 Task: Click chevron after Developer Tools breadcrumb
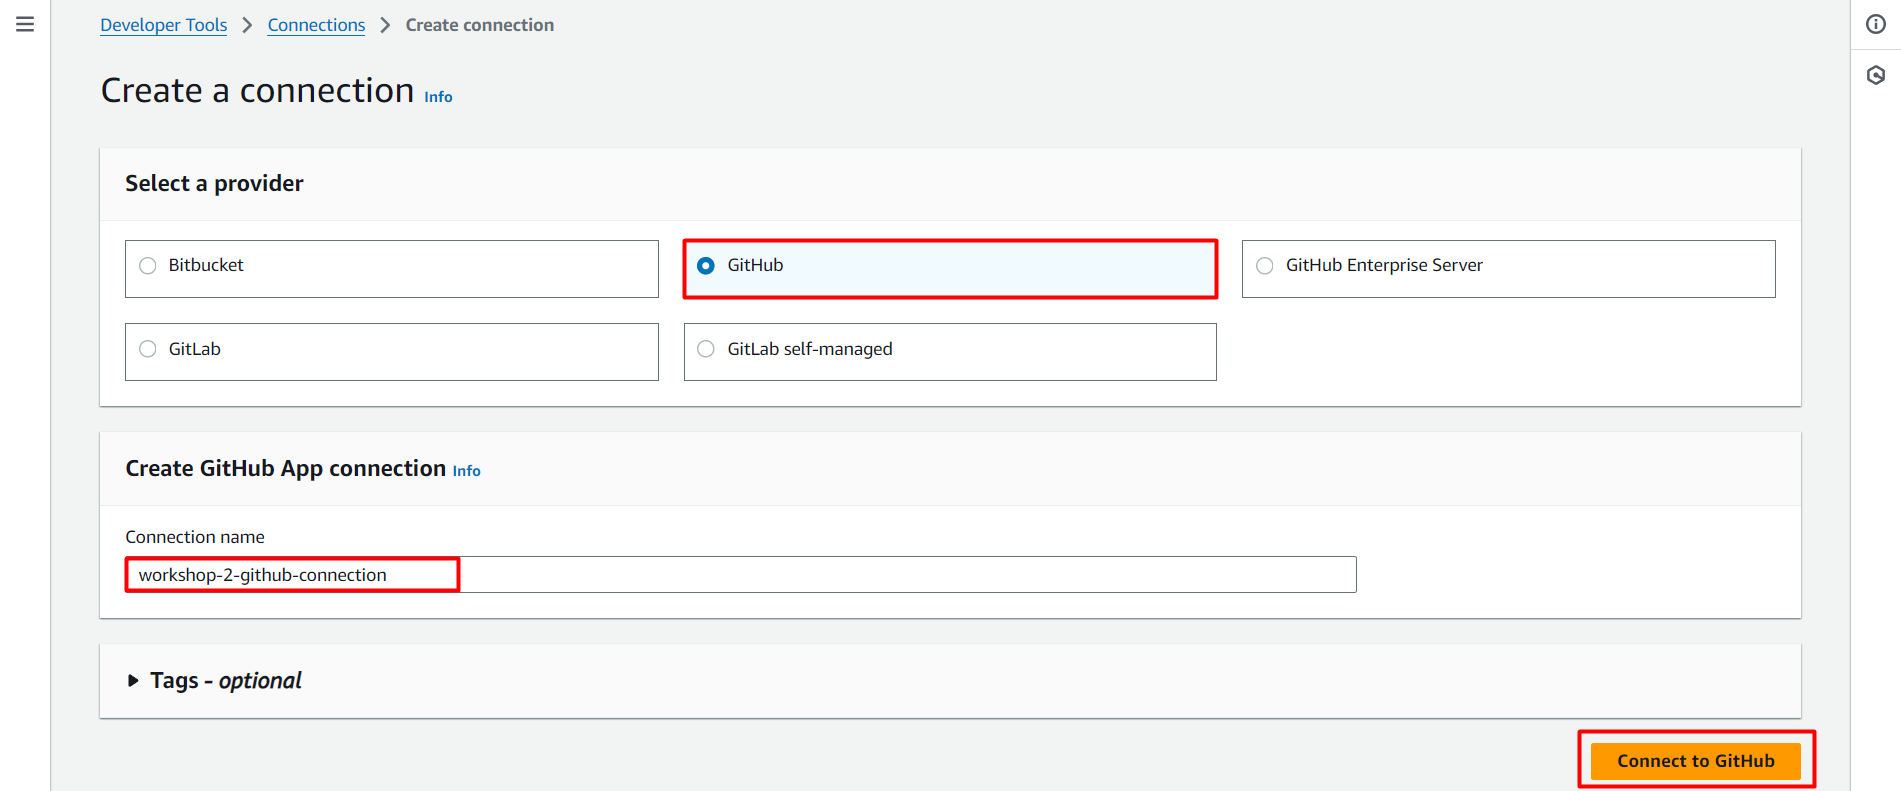[x=247, y=25]
